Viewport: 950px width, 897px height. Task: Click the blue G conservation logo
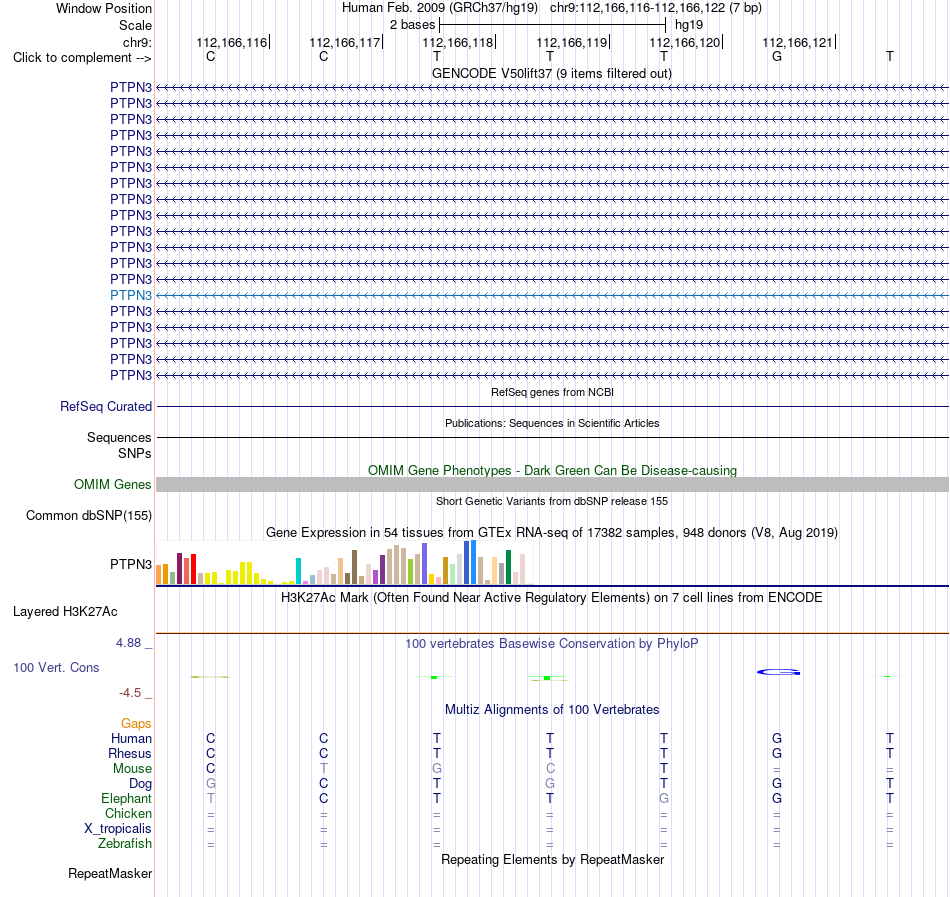click(x=779, y=672)
